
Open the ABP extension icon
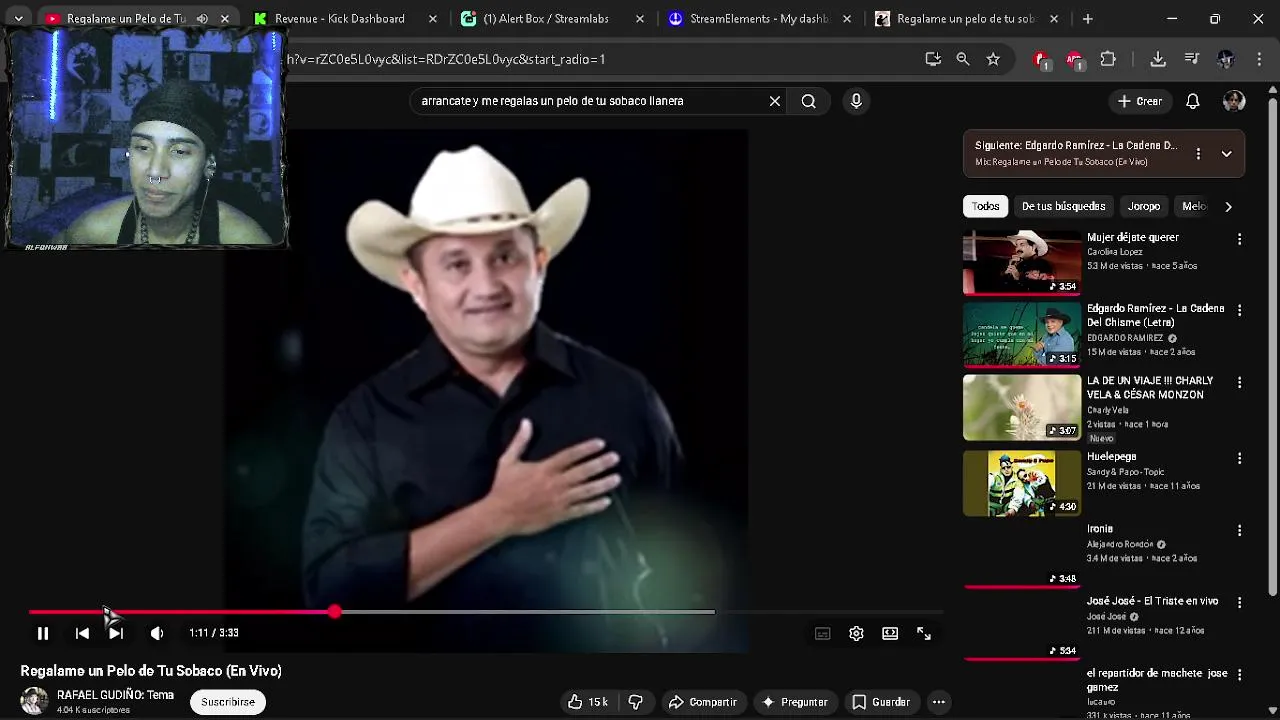pyautogui.click(x=1074, y=60)
